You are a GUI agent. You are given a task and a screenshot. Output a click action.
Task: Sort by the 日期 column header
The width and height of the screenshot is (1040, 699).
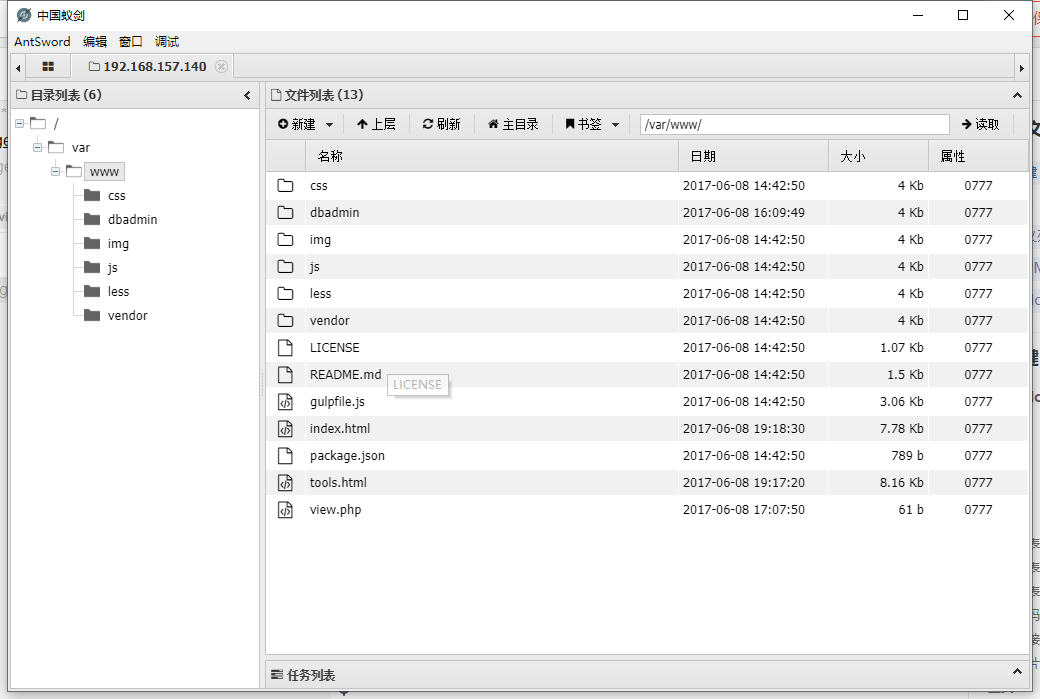[753, 156]
